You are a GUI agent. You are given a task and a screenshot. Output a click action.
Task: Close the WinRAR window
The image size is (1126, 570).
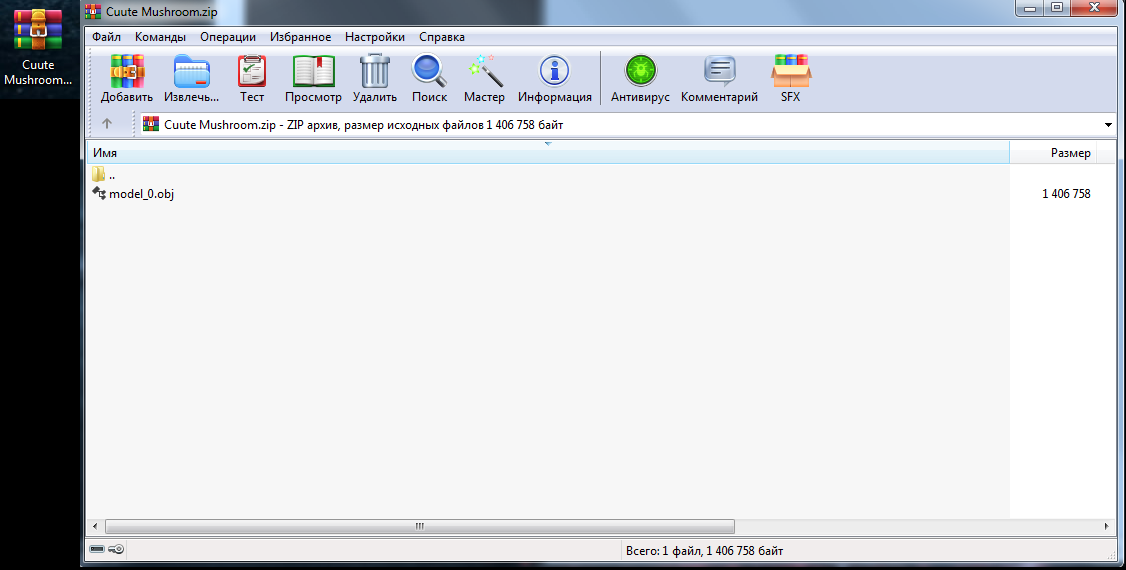1094,8
